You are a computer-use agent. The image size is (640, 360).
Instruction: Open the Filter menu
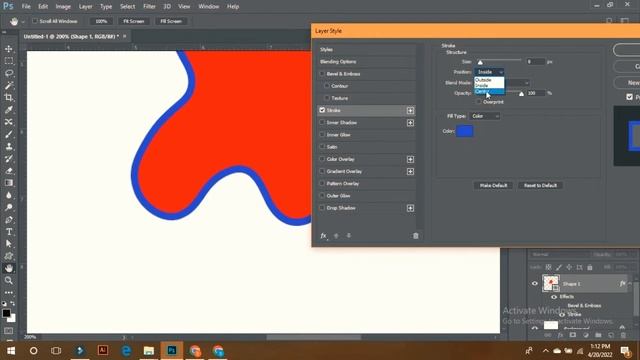point(149,7)
